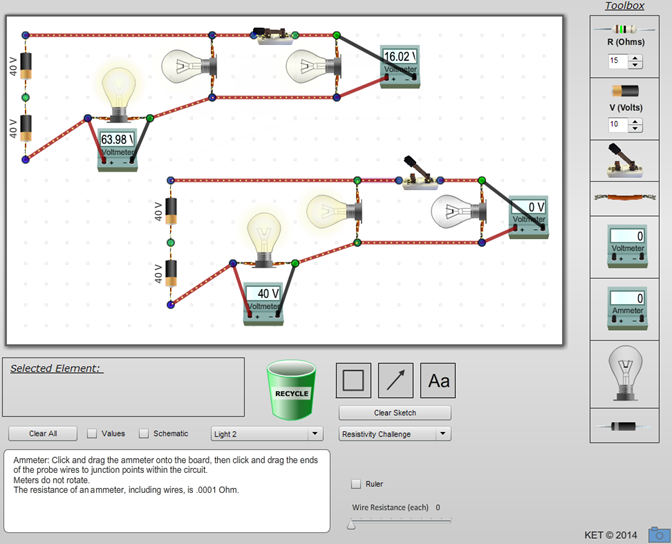Select the wire component in the Toolbox
The width and height of the screenshot is (672, 544).
coord(624,198)
